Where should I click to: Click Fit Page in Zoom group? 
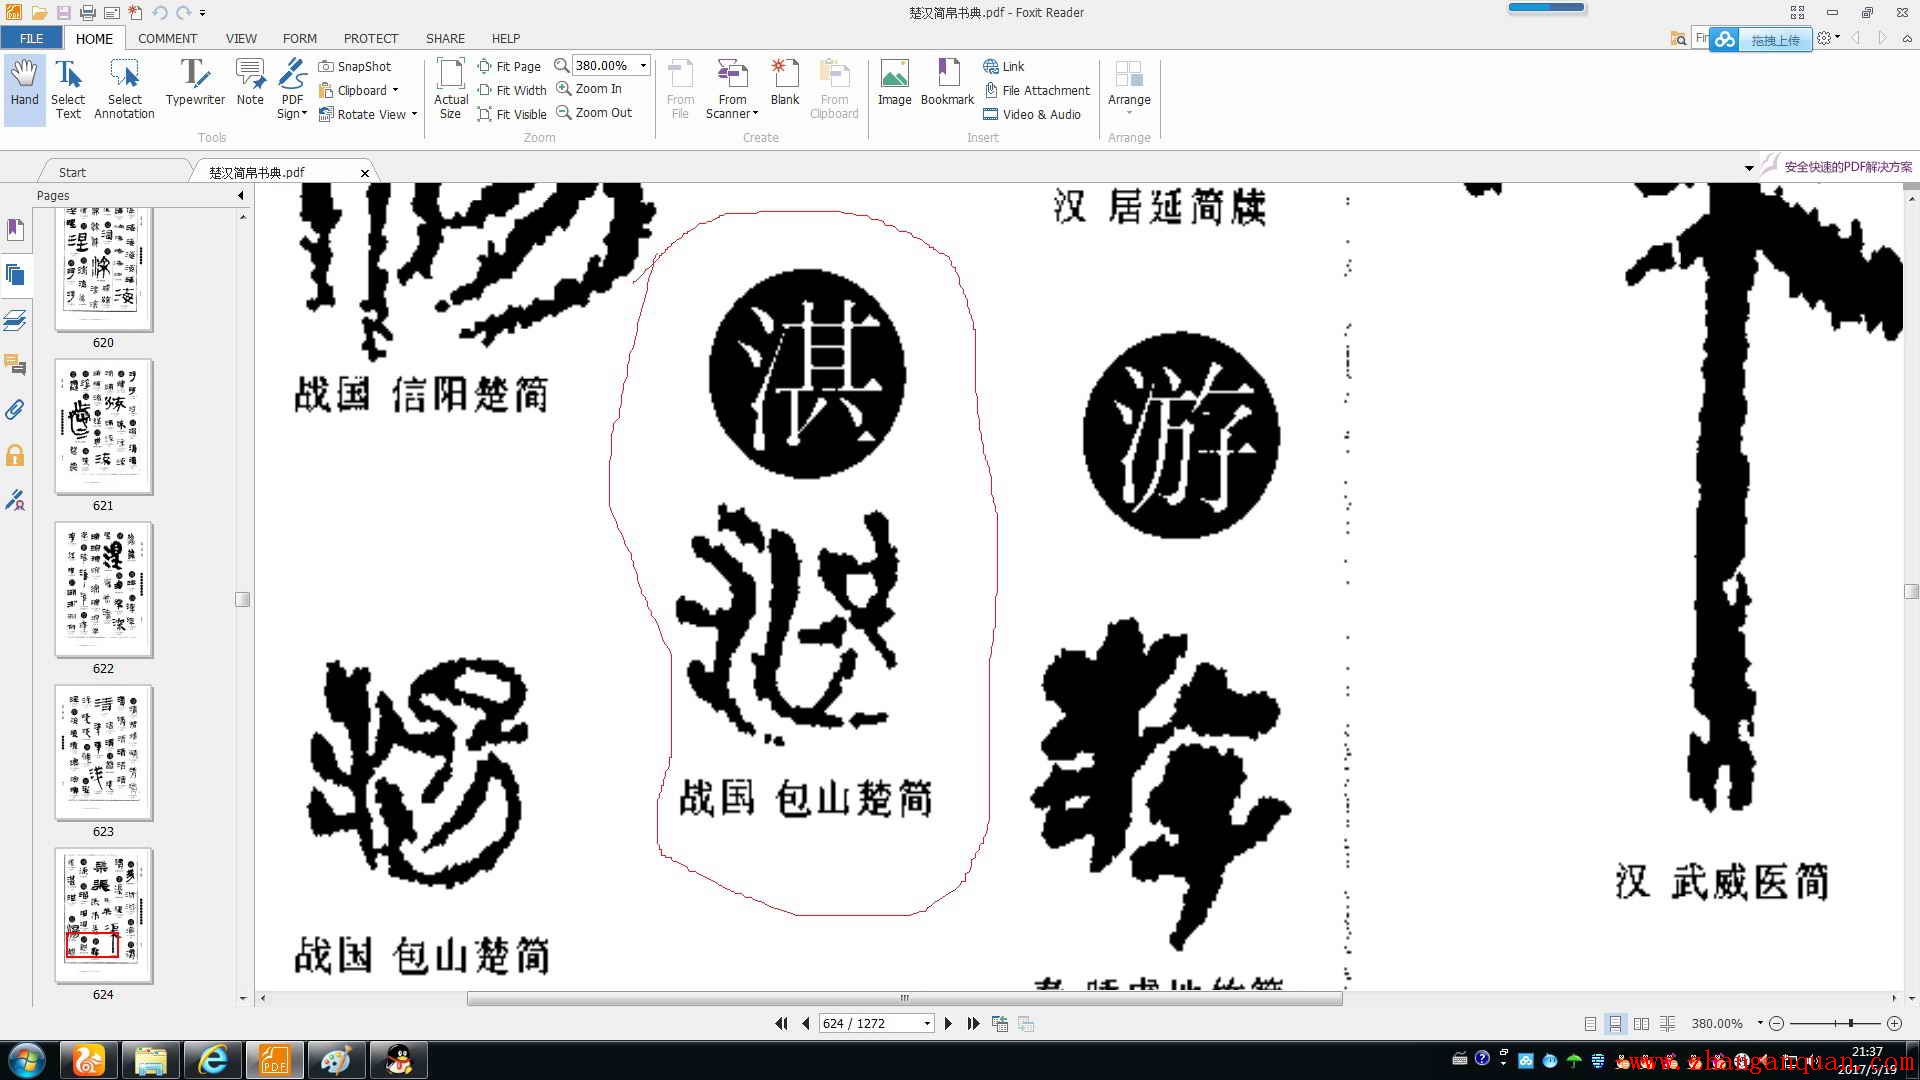click(x=509, y=66)
